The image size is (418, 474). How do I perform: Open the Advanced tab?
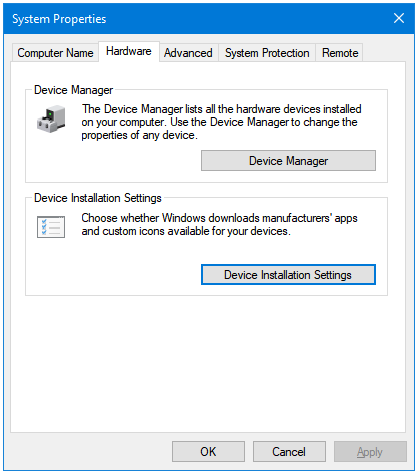(x=188, y=53)
